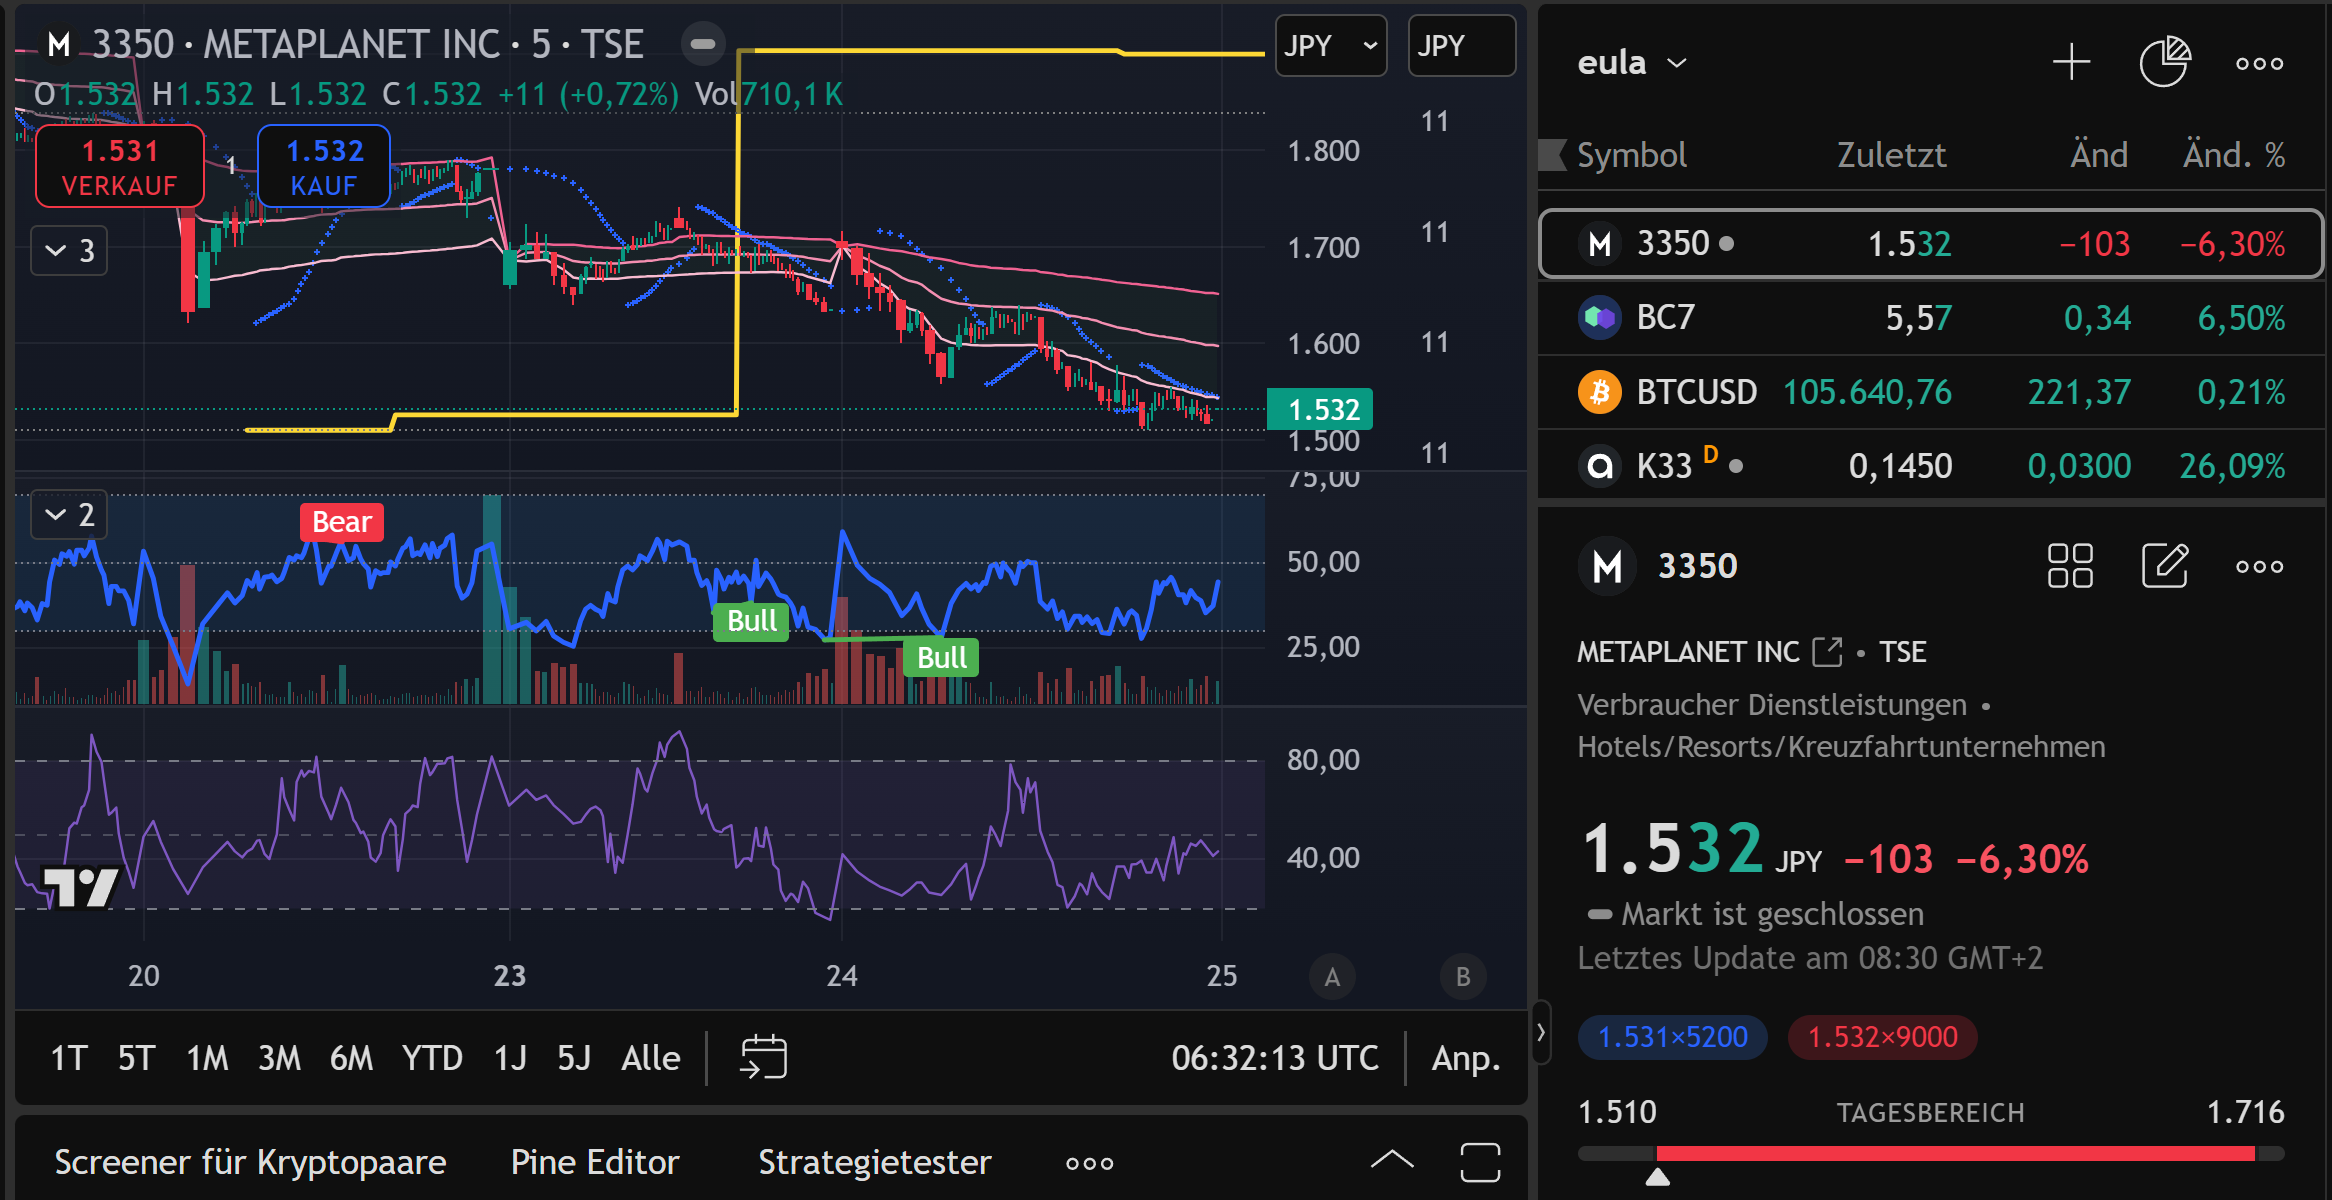Expand bottom panel with up chevron
The image size is (2332, 1200).
pyautogui.click(x=1391, y=1160)
